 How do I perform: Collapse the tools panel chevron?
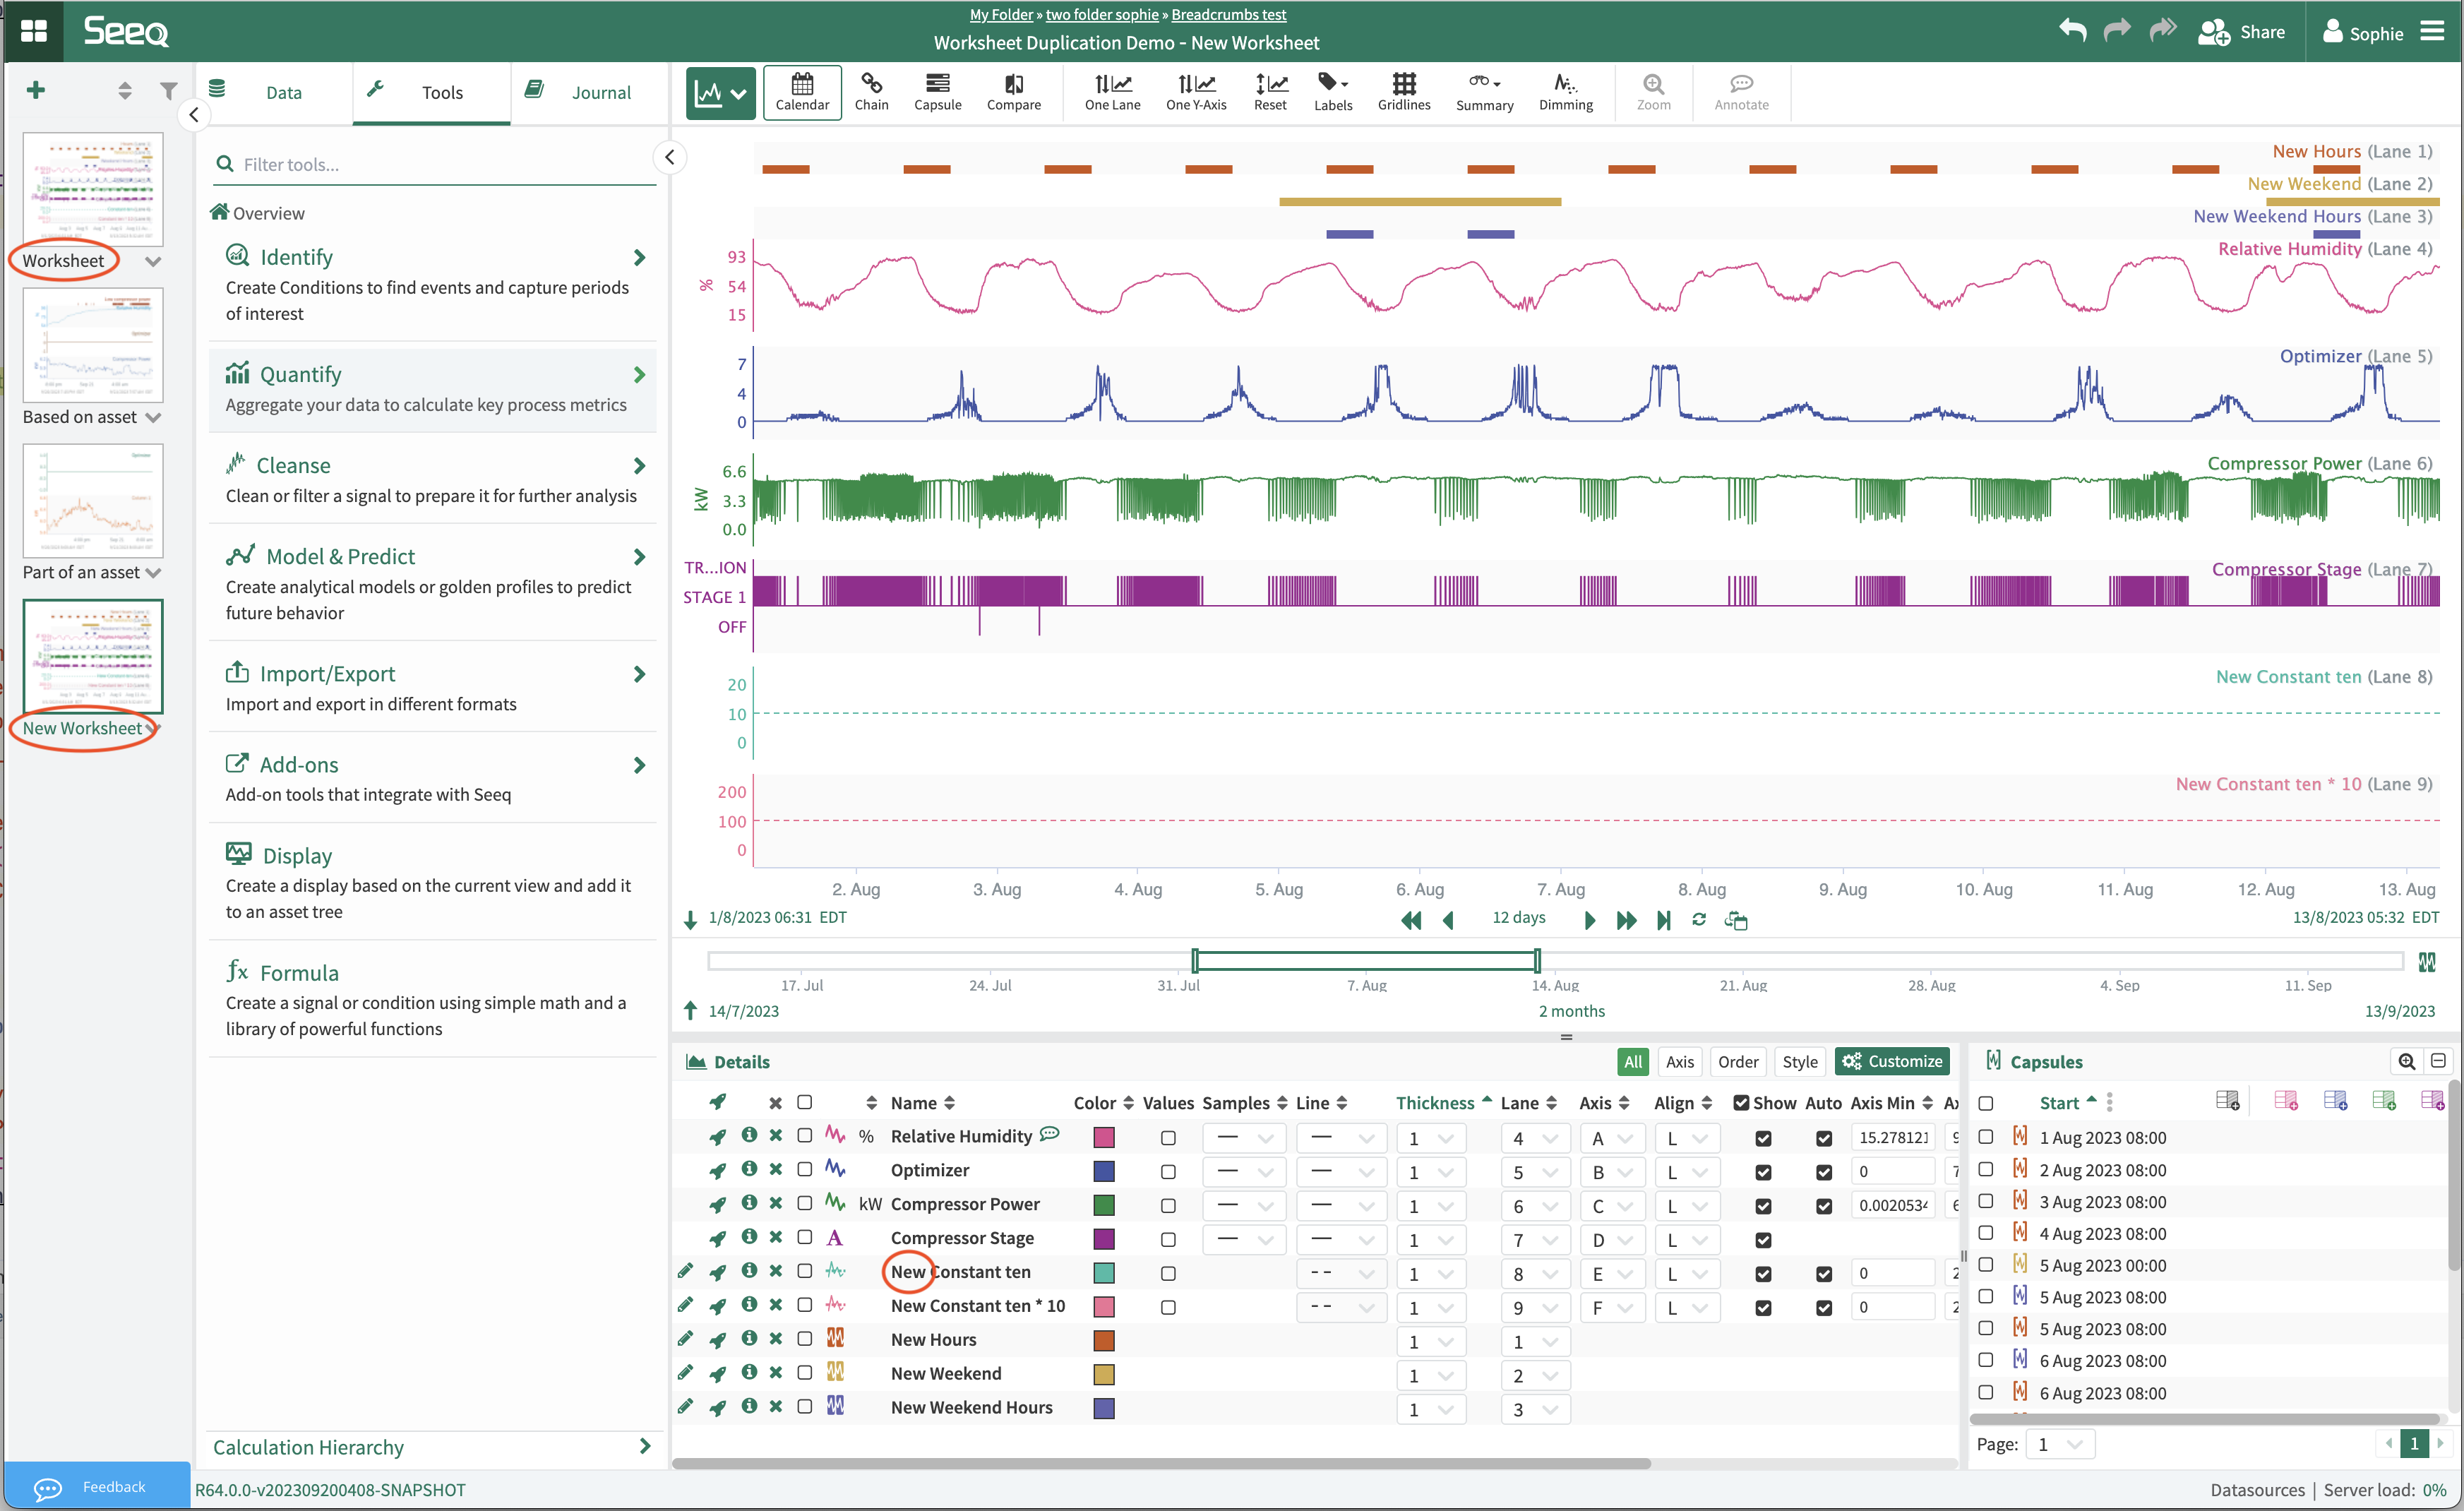tap(669, 157)
